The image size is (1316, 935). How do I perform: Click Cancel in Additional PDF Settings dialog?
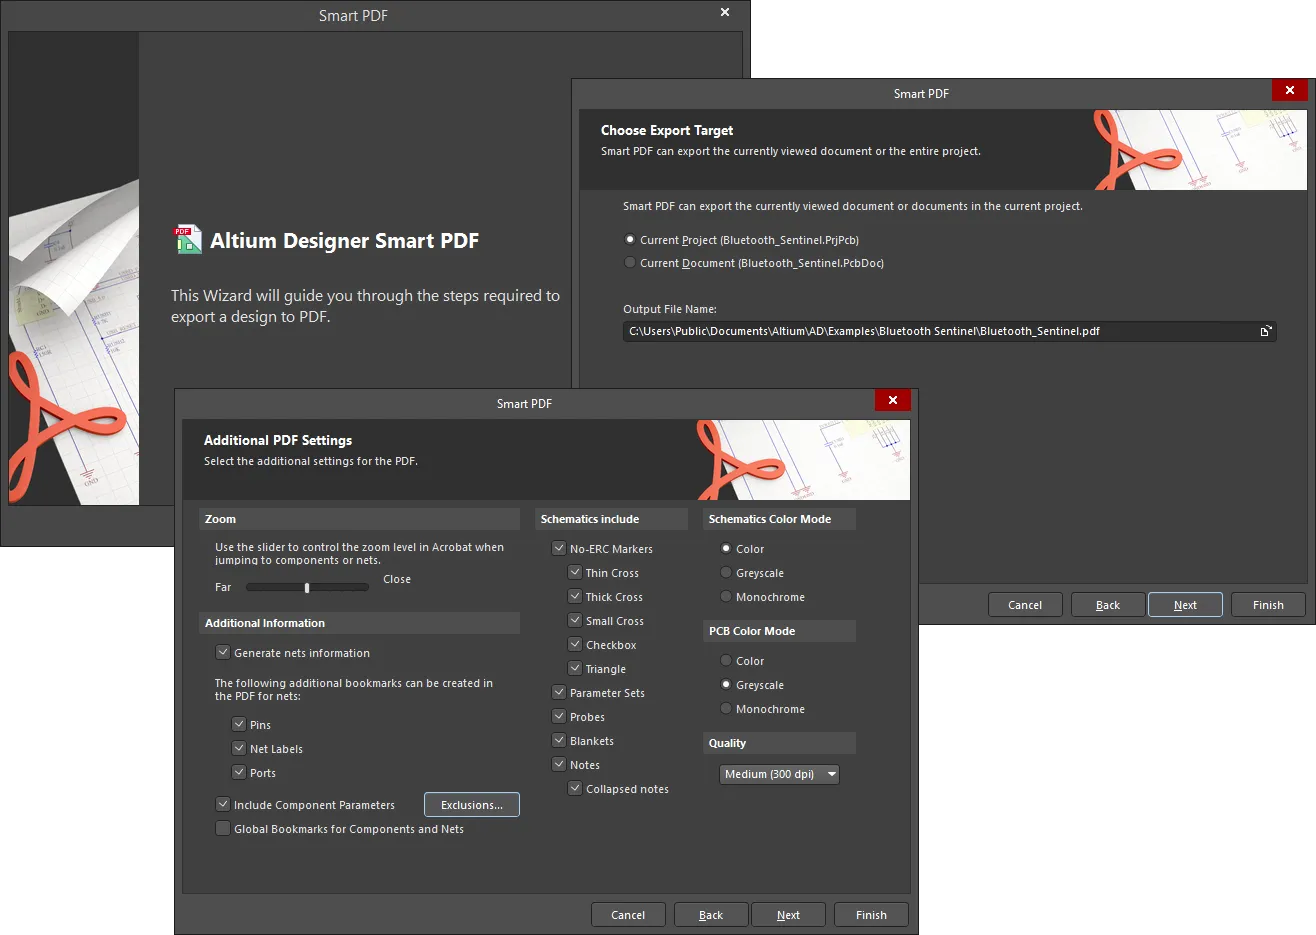coord(628,915)
